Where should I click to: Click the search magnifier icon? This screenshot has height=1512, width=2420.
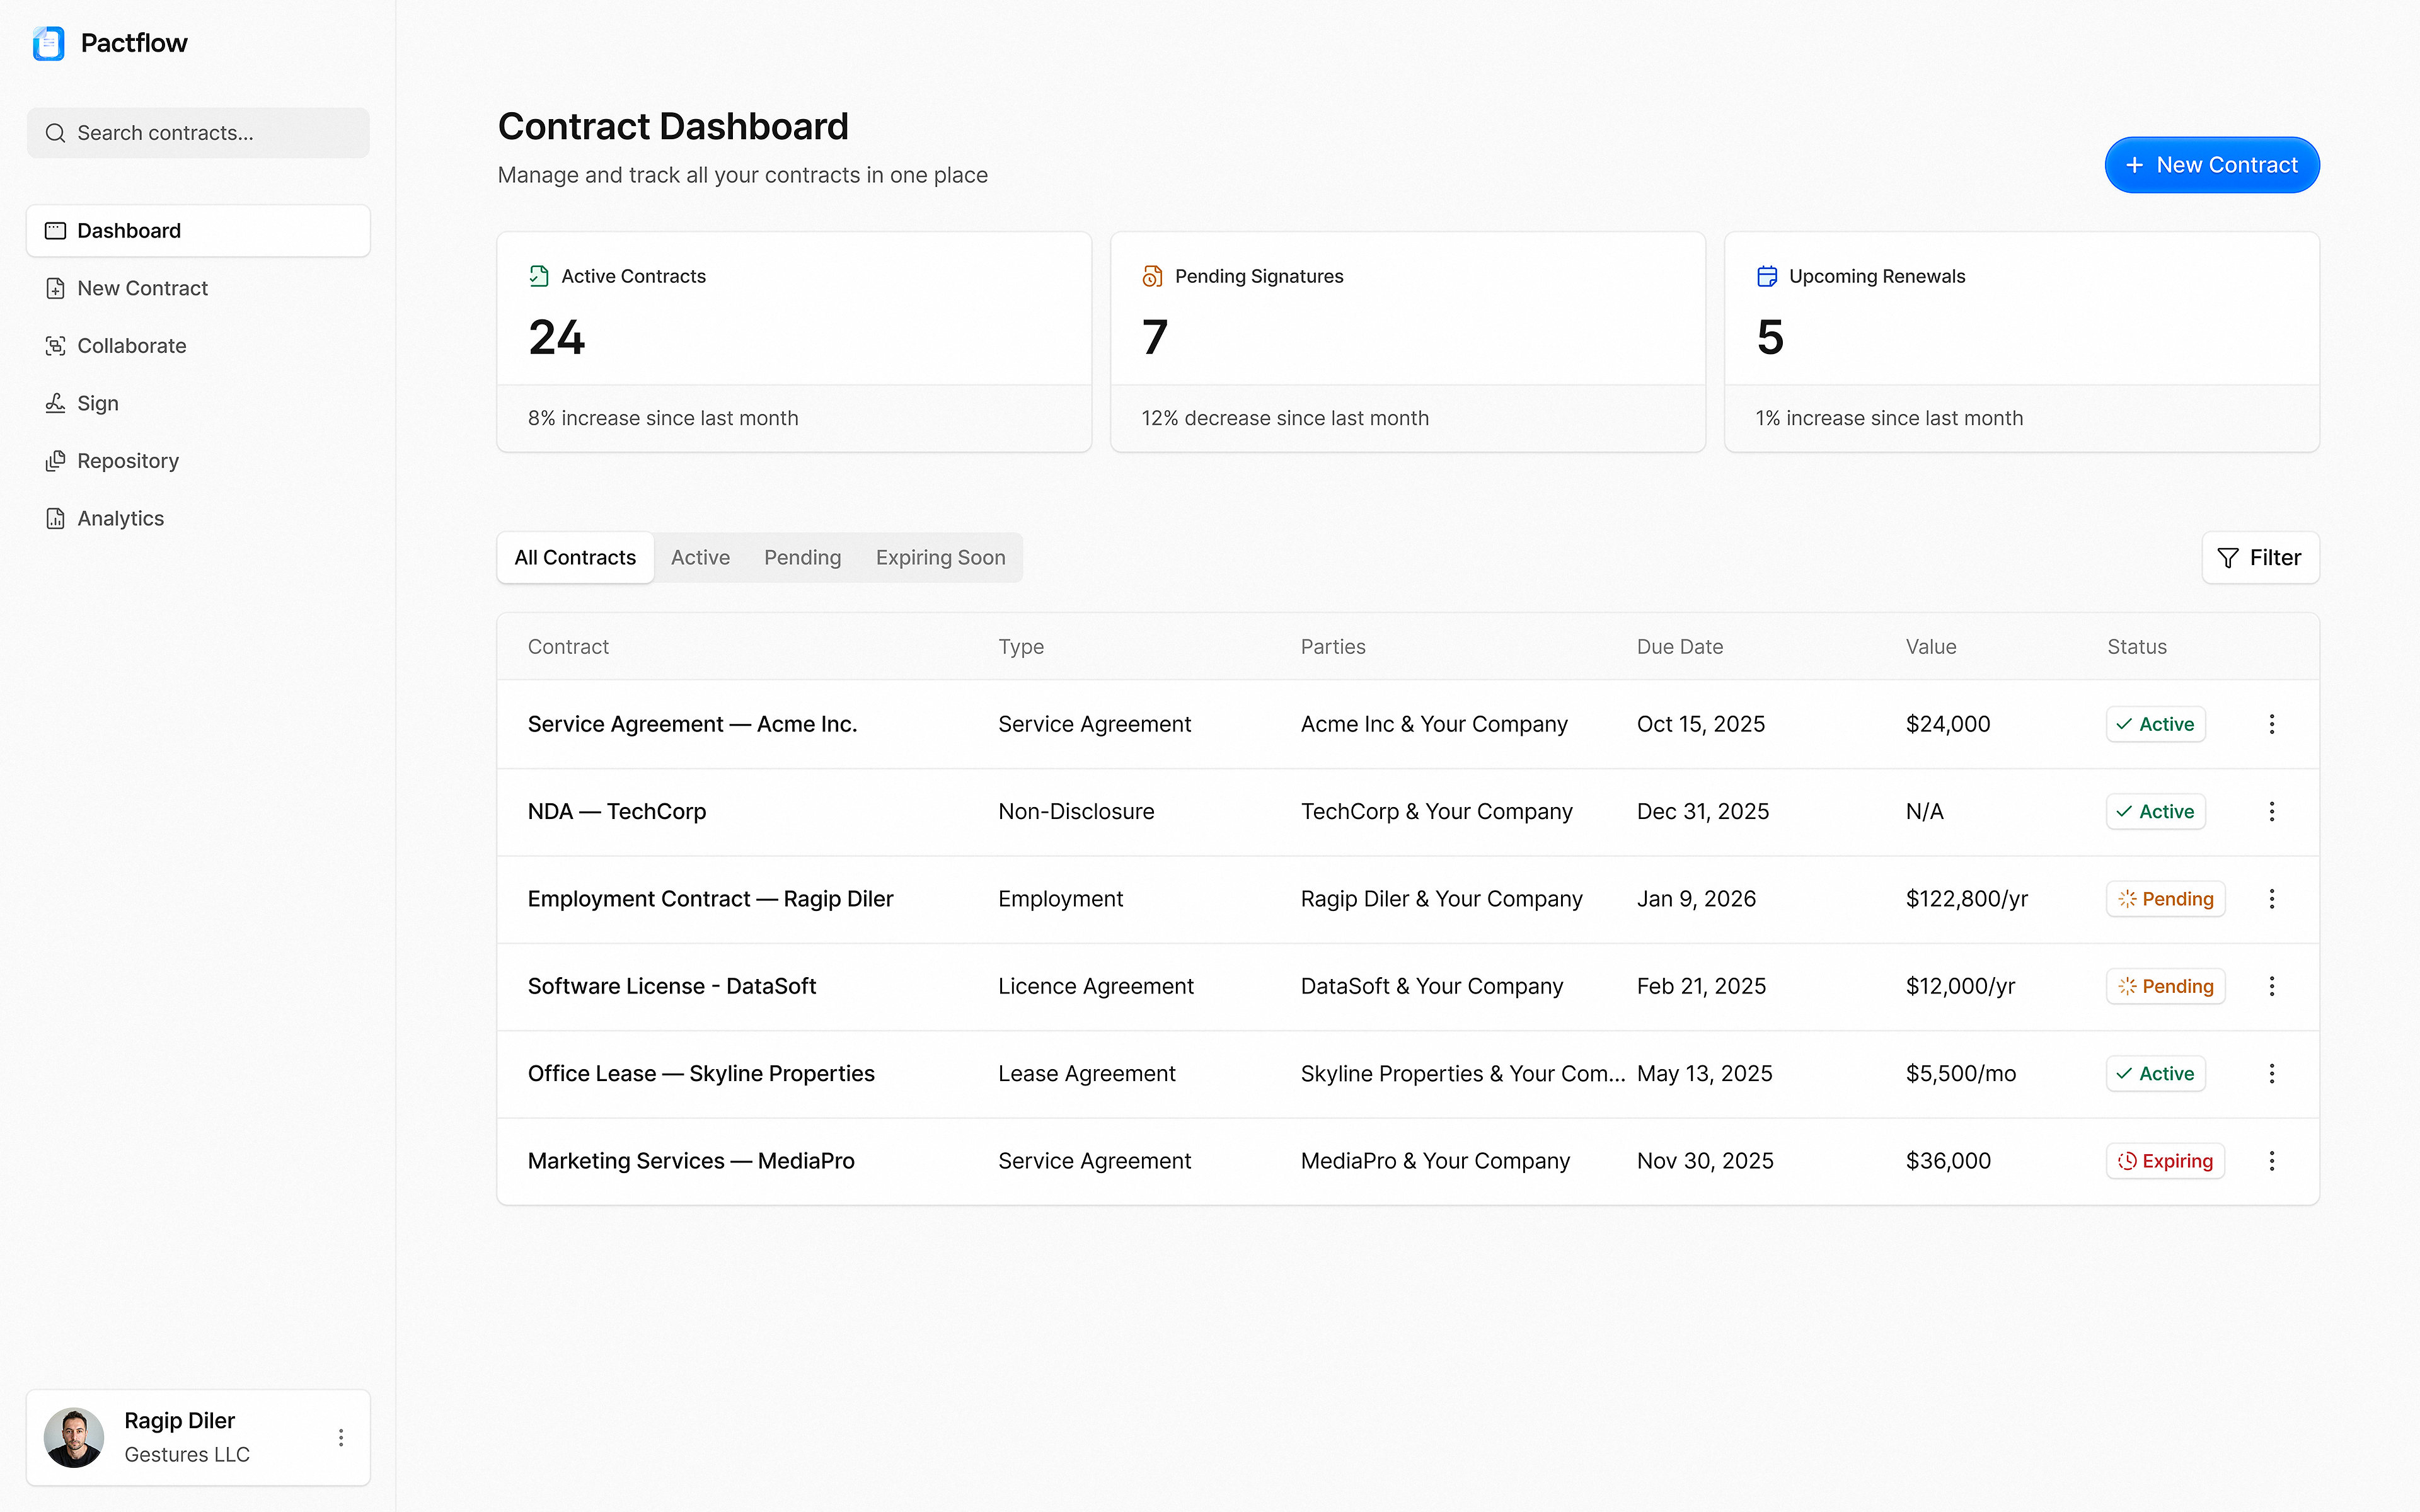pos(56,132)
